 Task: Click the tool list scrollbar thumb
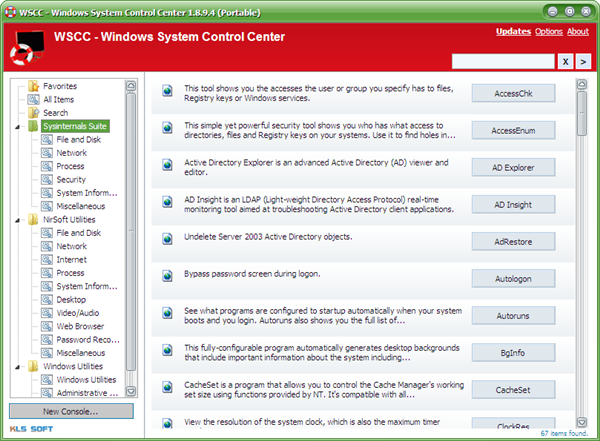coord(582,113)
